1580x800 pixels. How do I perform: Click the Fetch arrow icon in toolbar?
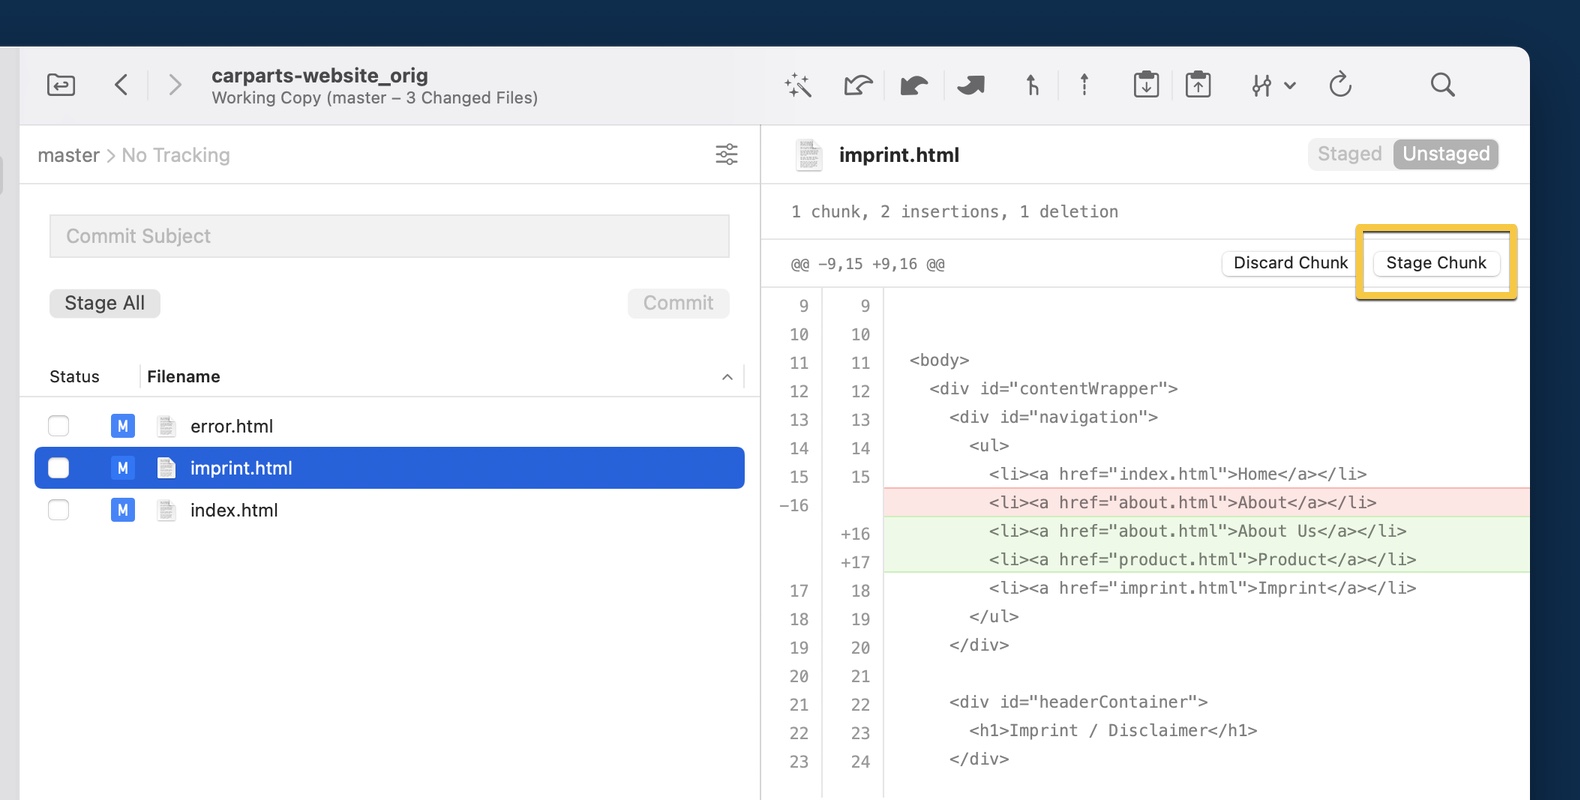857,86
